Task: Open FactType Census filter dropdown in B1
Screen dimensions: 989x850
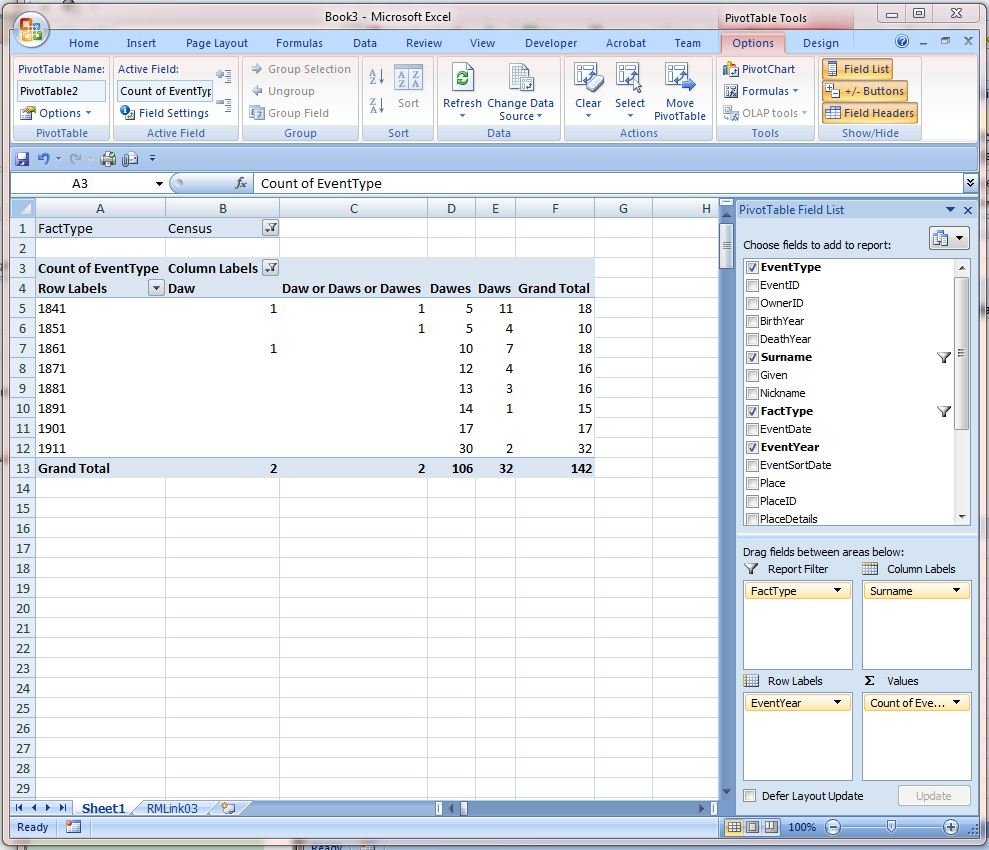Action: [x=271, y=228]
